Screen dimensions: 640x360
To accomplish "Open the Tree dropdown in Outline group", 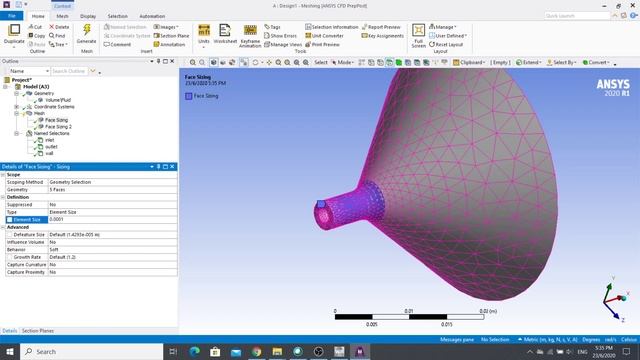I will [x=58, y=44].
